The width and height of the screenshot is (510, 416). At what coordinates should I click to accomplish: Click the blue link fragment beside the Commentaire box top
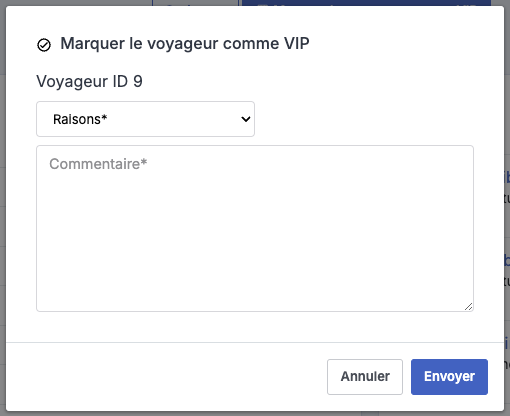coord(507,177)
